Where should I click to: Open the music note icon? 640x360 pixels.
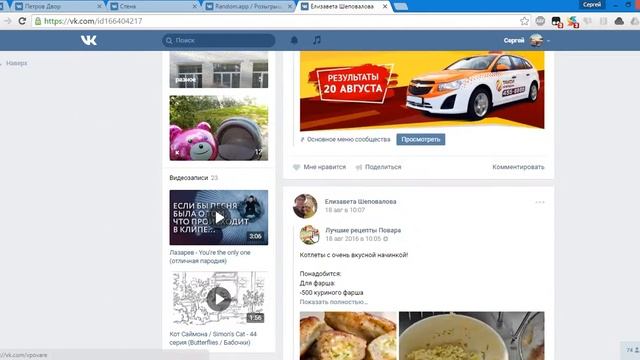pyautogui.click(x=317, y=40)
